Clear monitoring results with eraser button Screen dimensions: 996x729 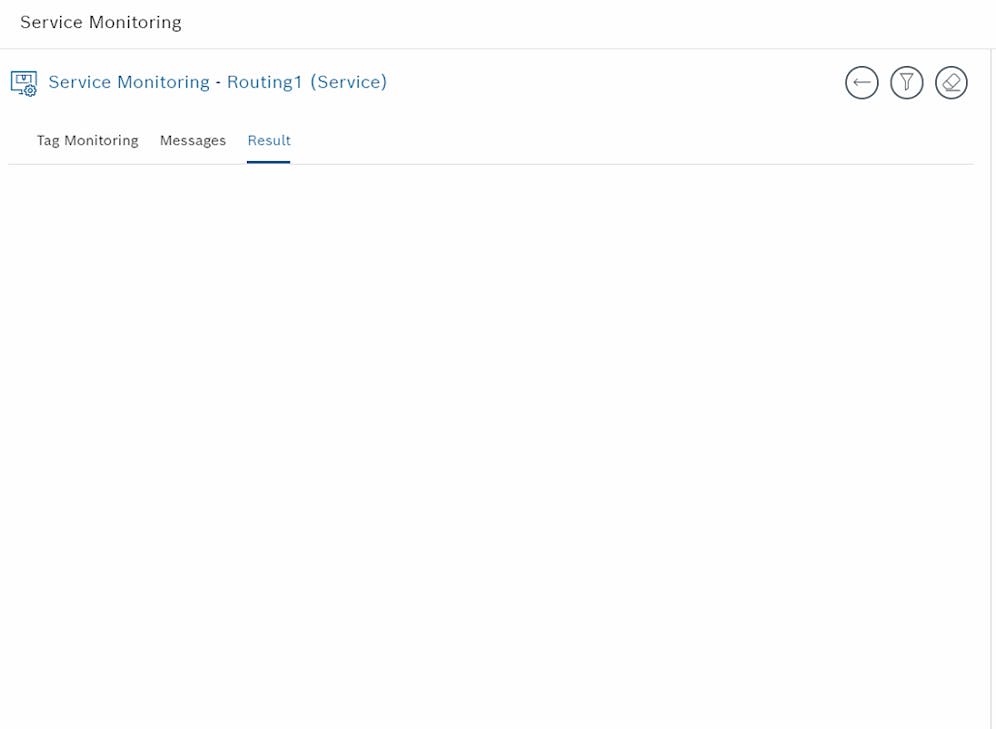pos(951,83)
